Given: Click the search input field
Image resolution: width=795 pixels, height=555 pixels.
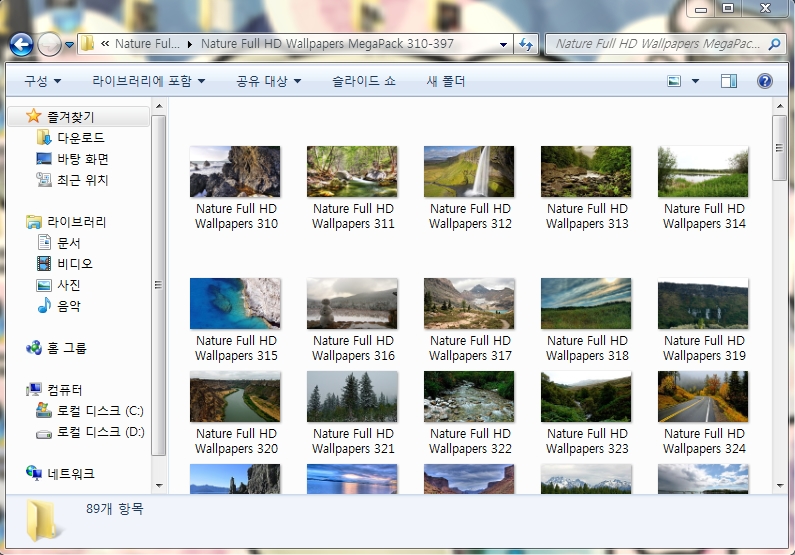Looking at the screenshot, I should click(655, 44).
